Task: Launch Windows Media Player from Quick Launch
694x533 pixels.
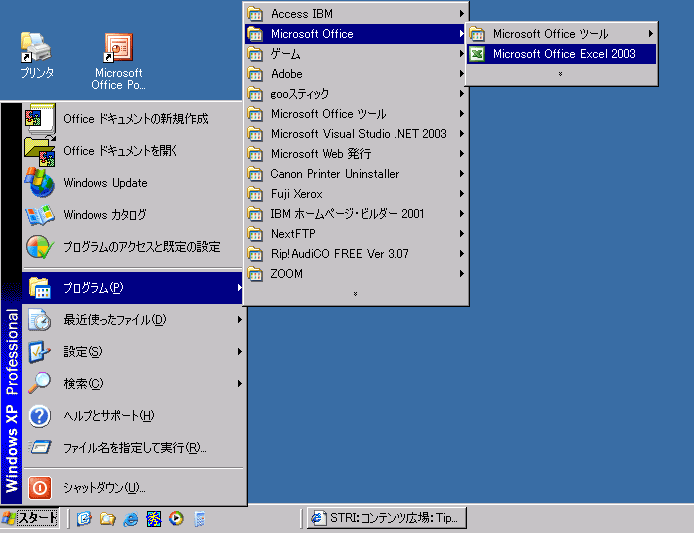Action: (x=176, y=518)
